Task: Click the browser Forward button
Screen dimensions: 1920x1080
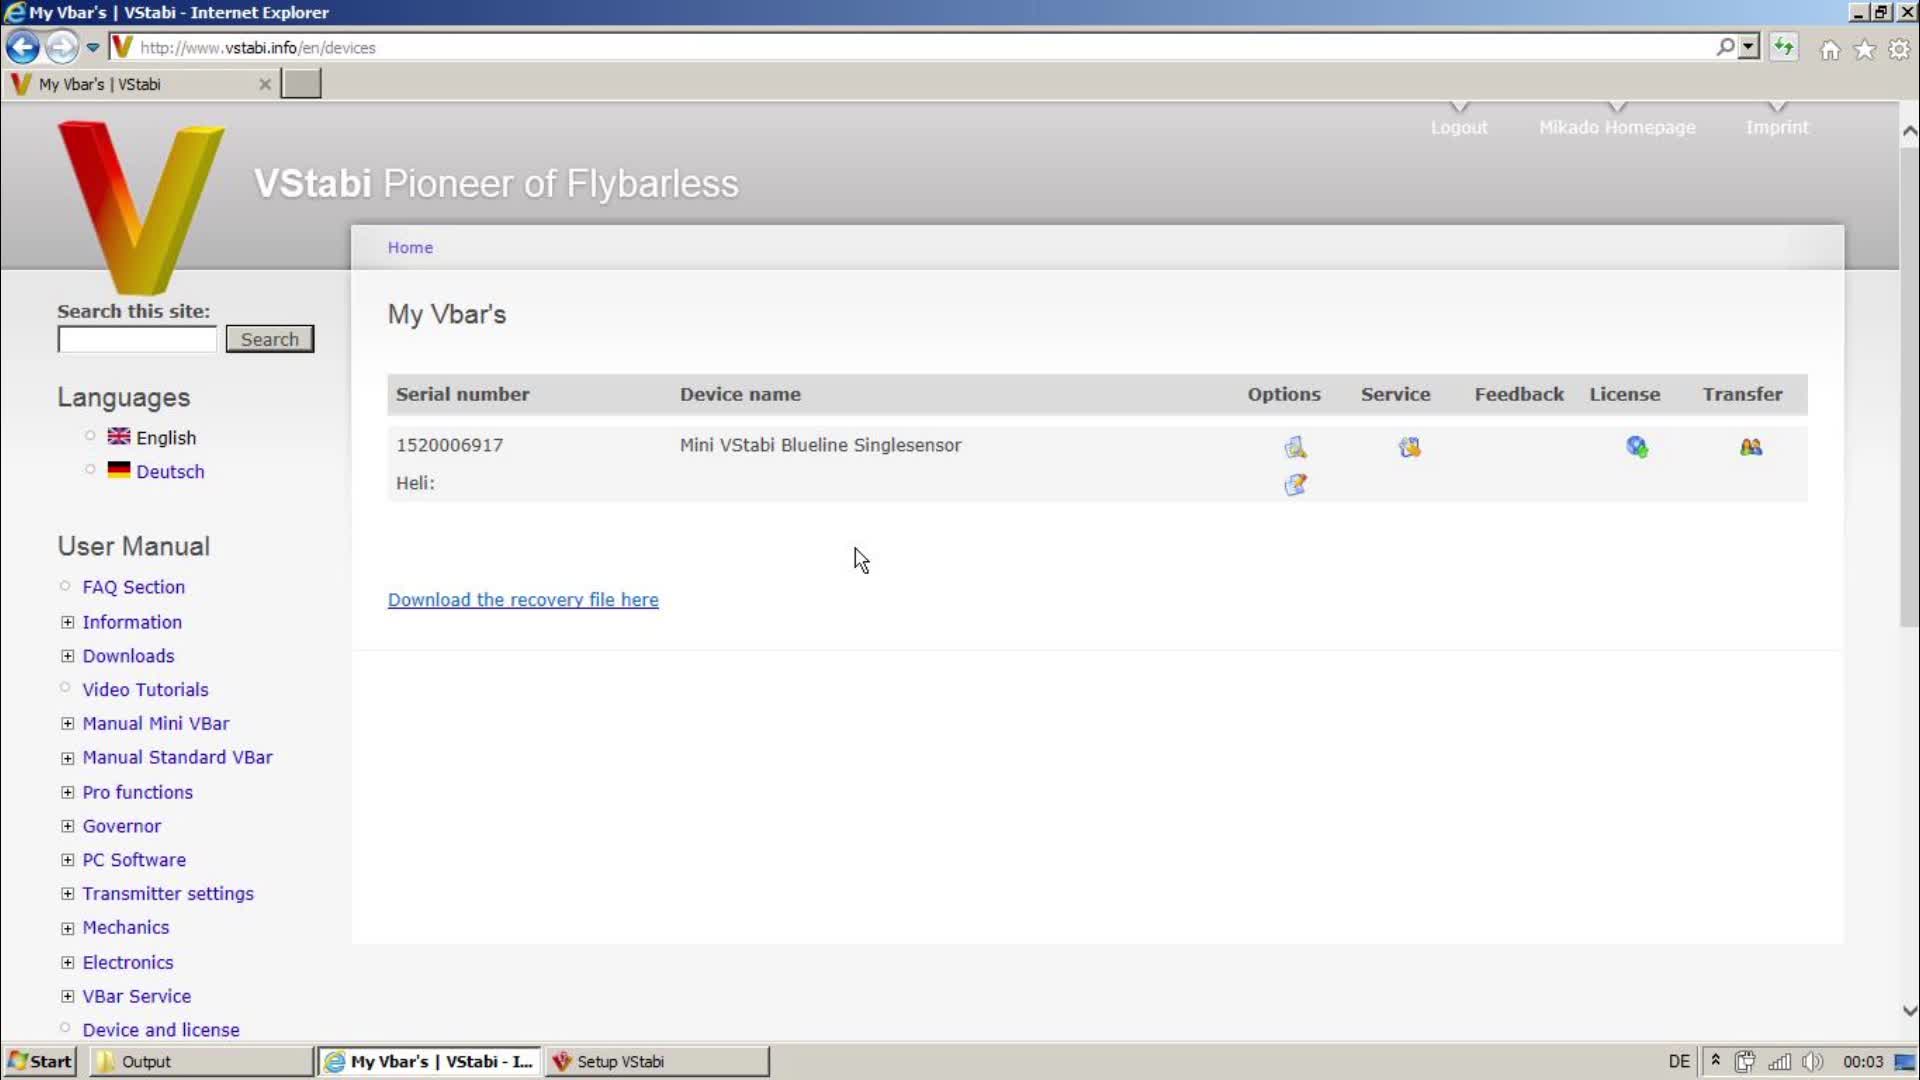Action: pyautogui.click(x=62, y=47)
